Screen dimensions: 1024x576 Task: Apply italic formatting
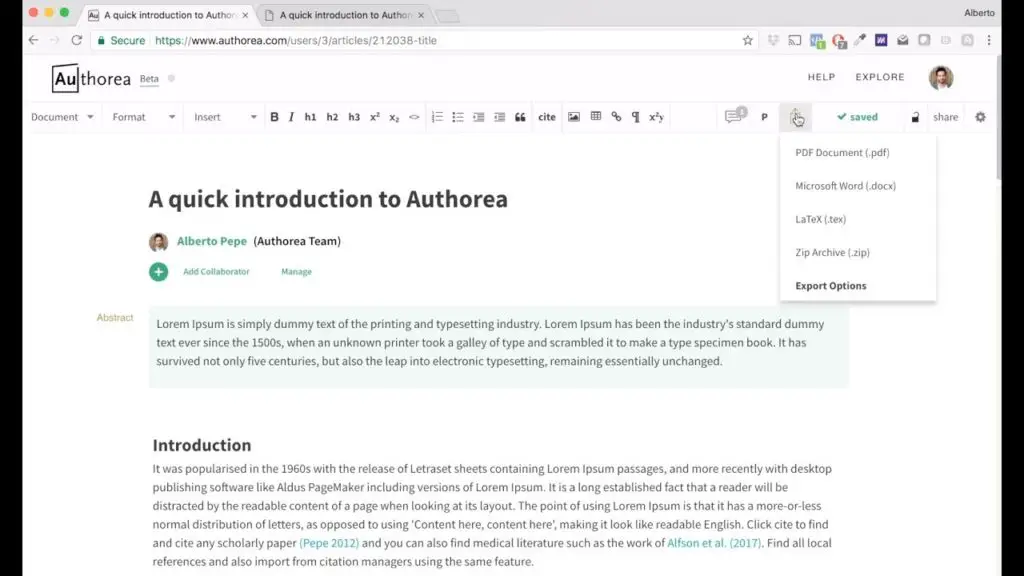pyautogui.click(x=291, y=117)
